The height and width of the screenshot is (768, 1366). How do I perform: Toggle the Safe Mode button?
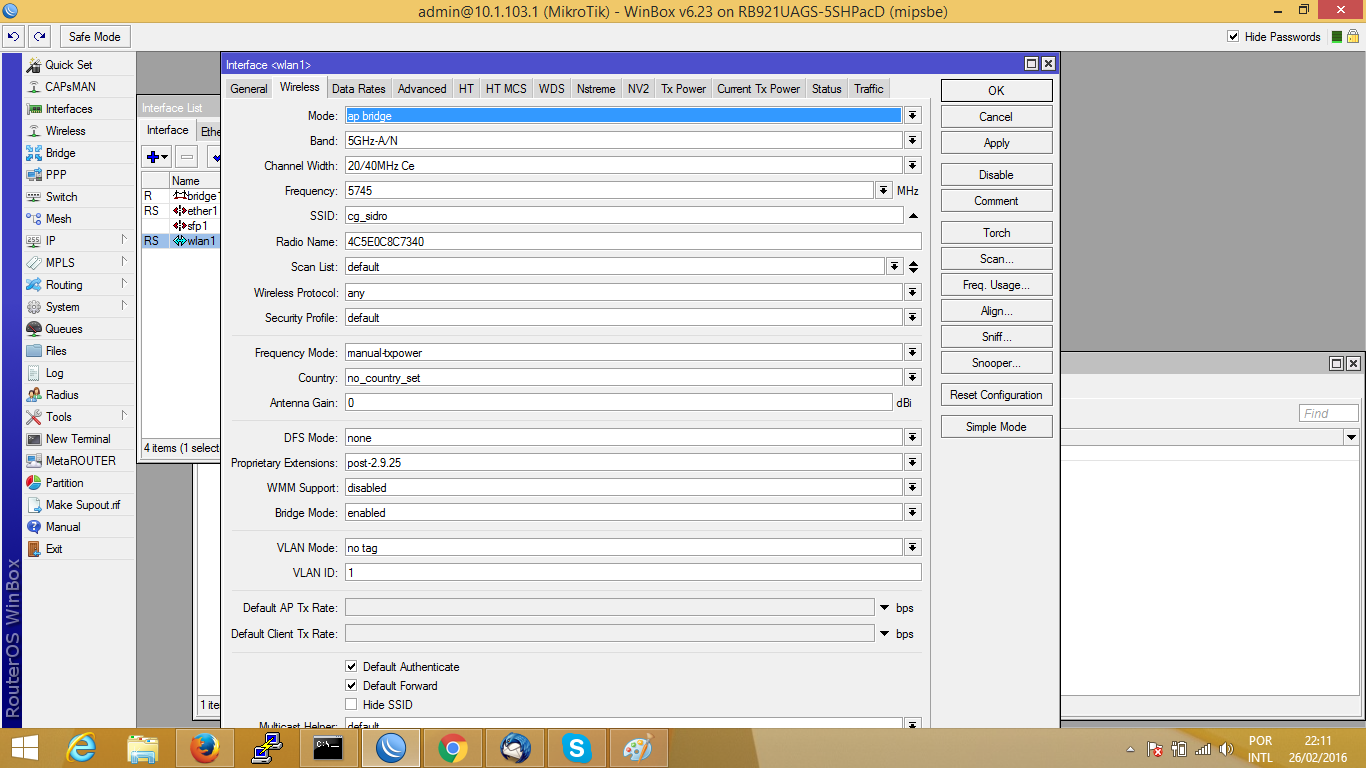coord(94,37)
